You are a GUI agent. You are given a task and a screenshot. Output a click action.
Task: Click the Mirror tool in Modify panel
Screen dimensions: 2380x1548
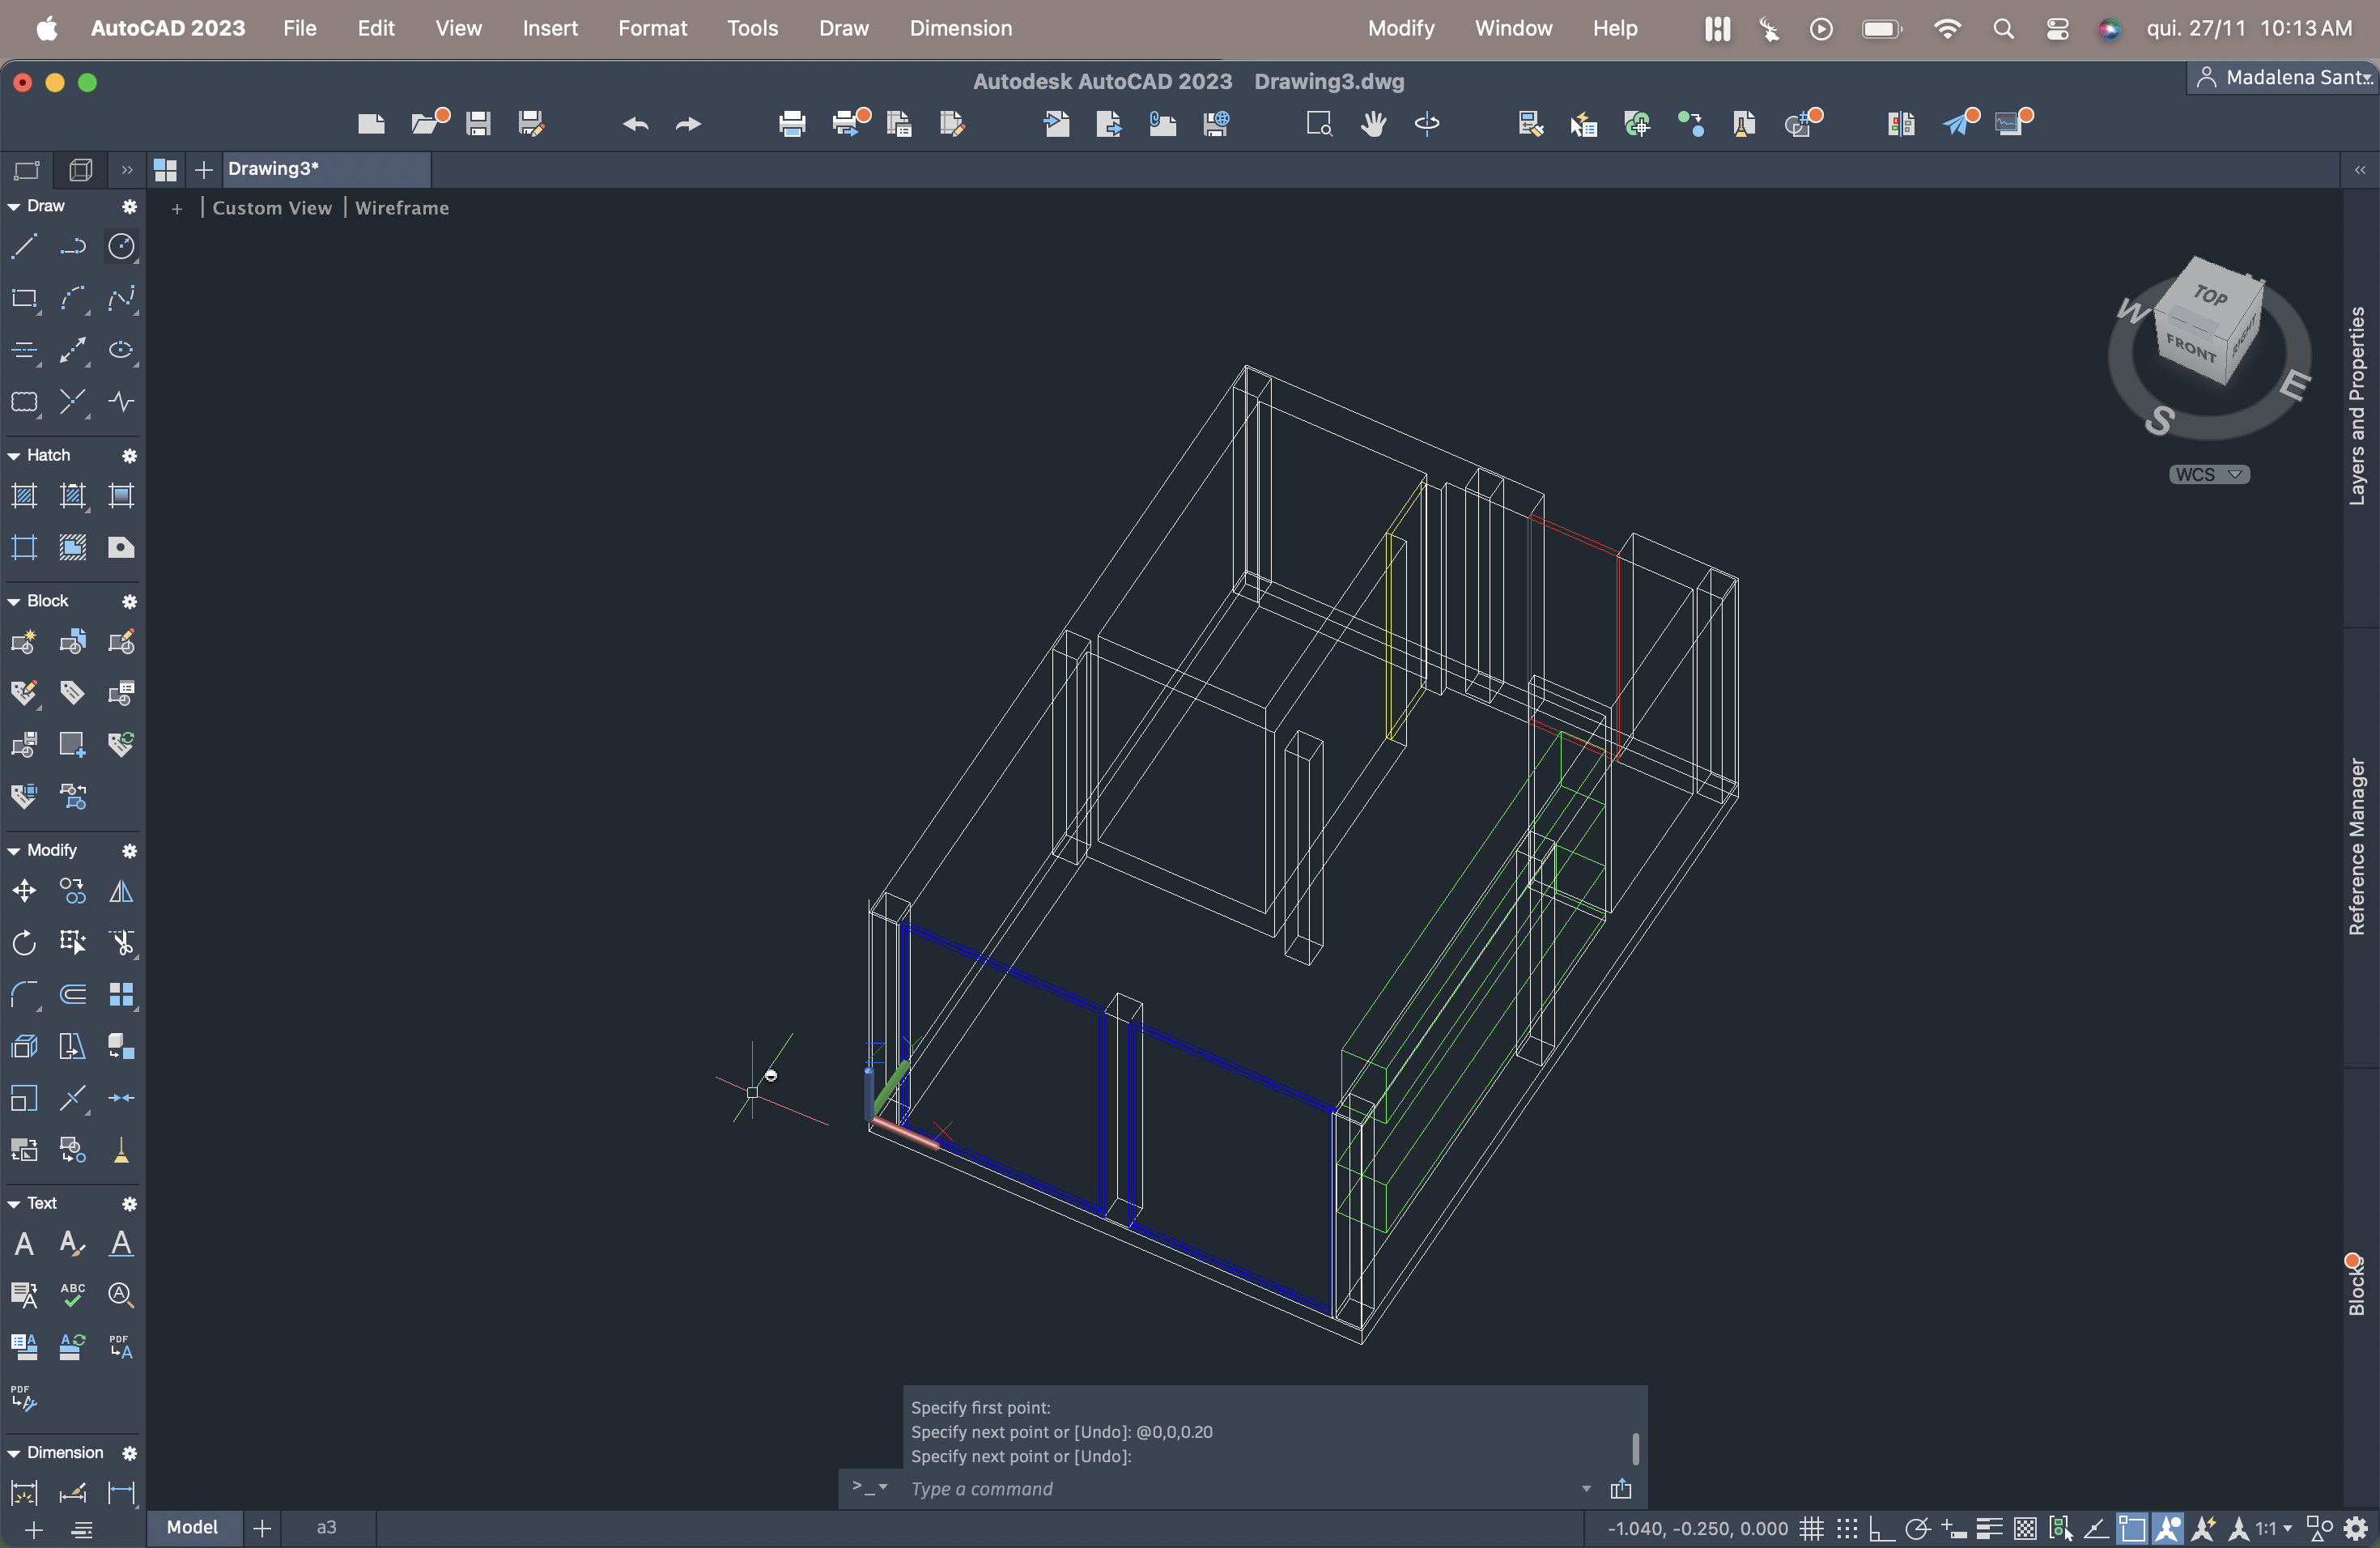pyautogui.click(x=121, y=891)
